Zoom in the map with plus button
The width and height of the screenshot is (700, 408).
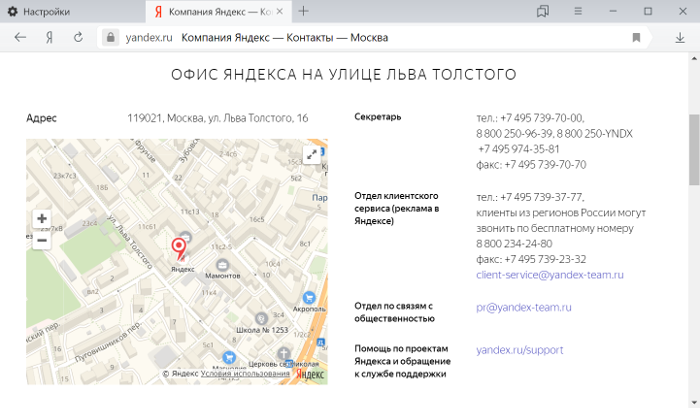click(x=42, y=219)
